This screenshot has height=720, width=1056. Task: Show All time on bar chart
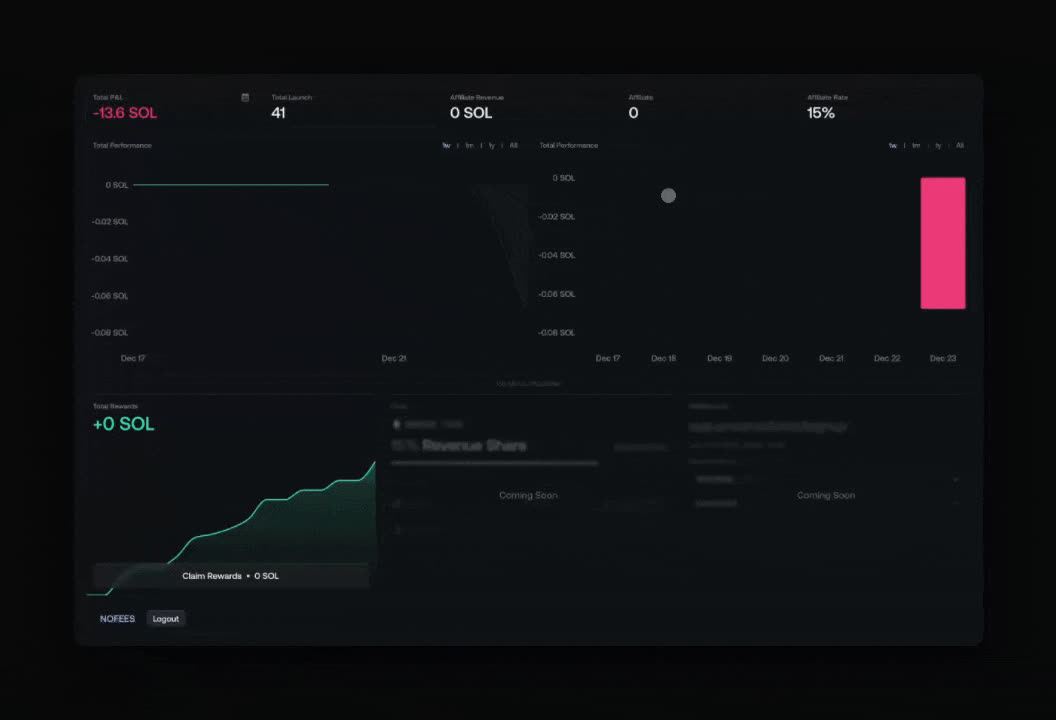click(x=960, y=145)
